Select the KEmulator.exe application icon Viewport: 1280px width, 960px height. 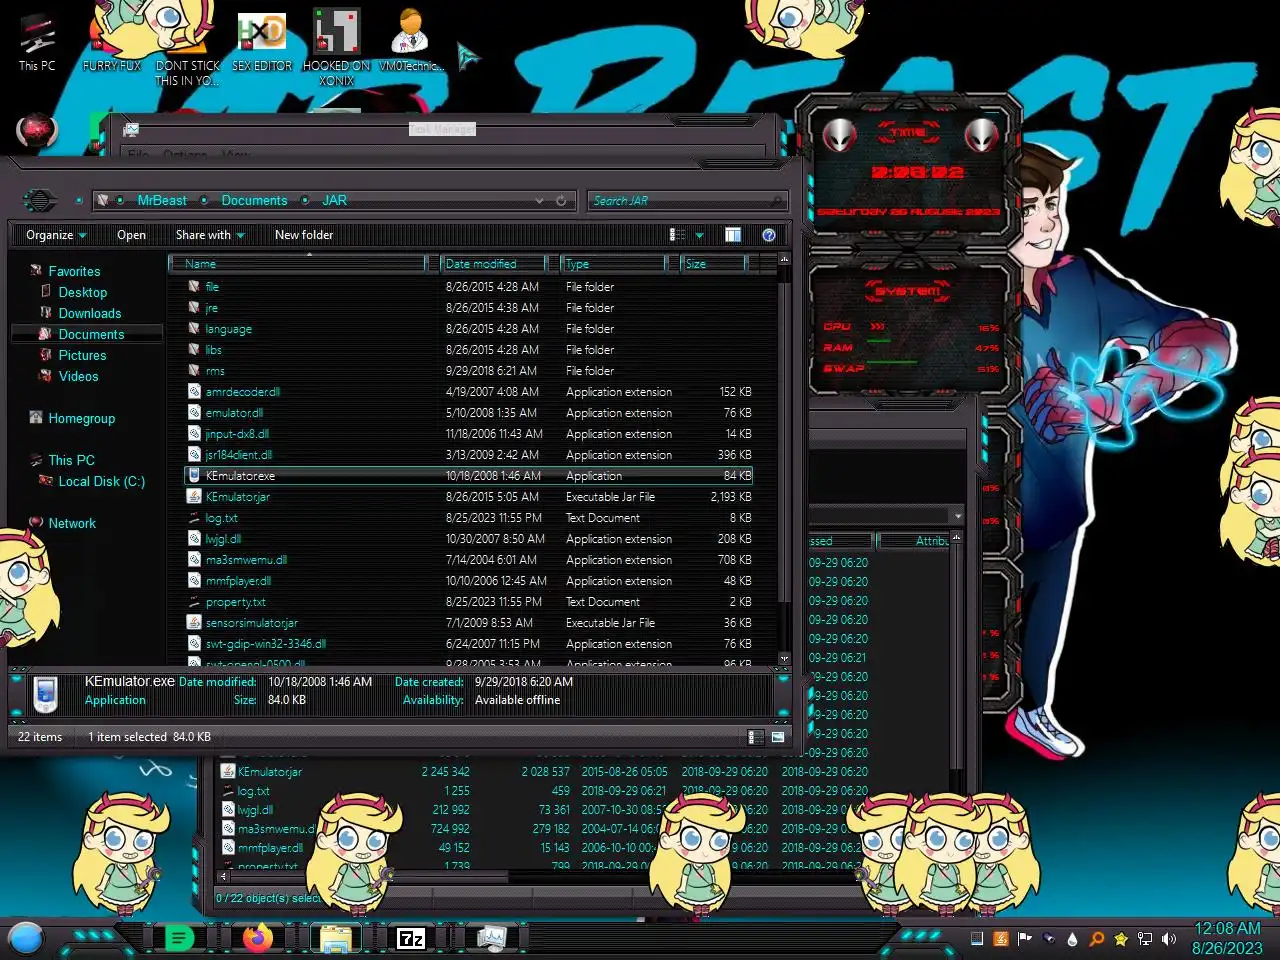coord(194,475)
